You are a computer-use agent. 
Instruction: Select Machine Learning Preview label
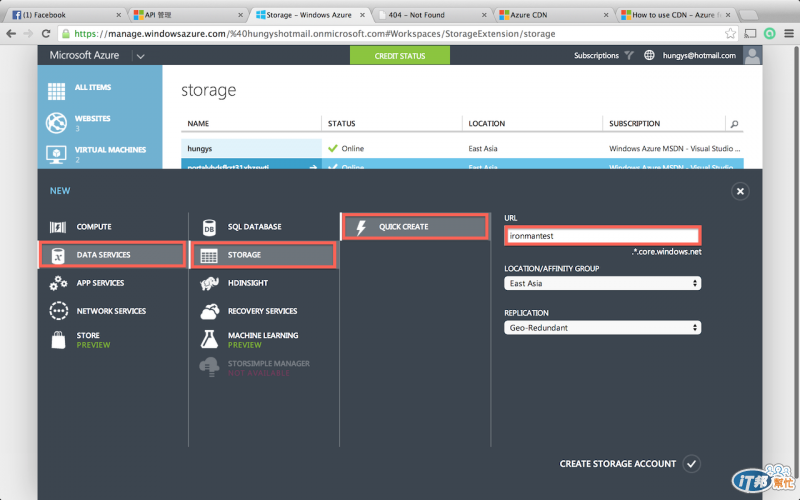pos(263,340)
